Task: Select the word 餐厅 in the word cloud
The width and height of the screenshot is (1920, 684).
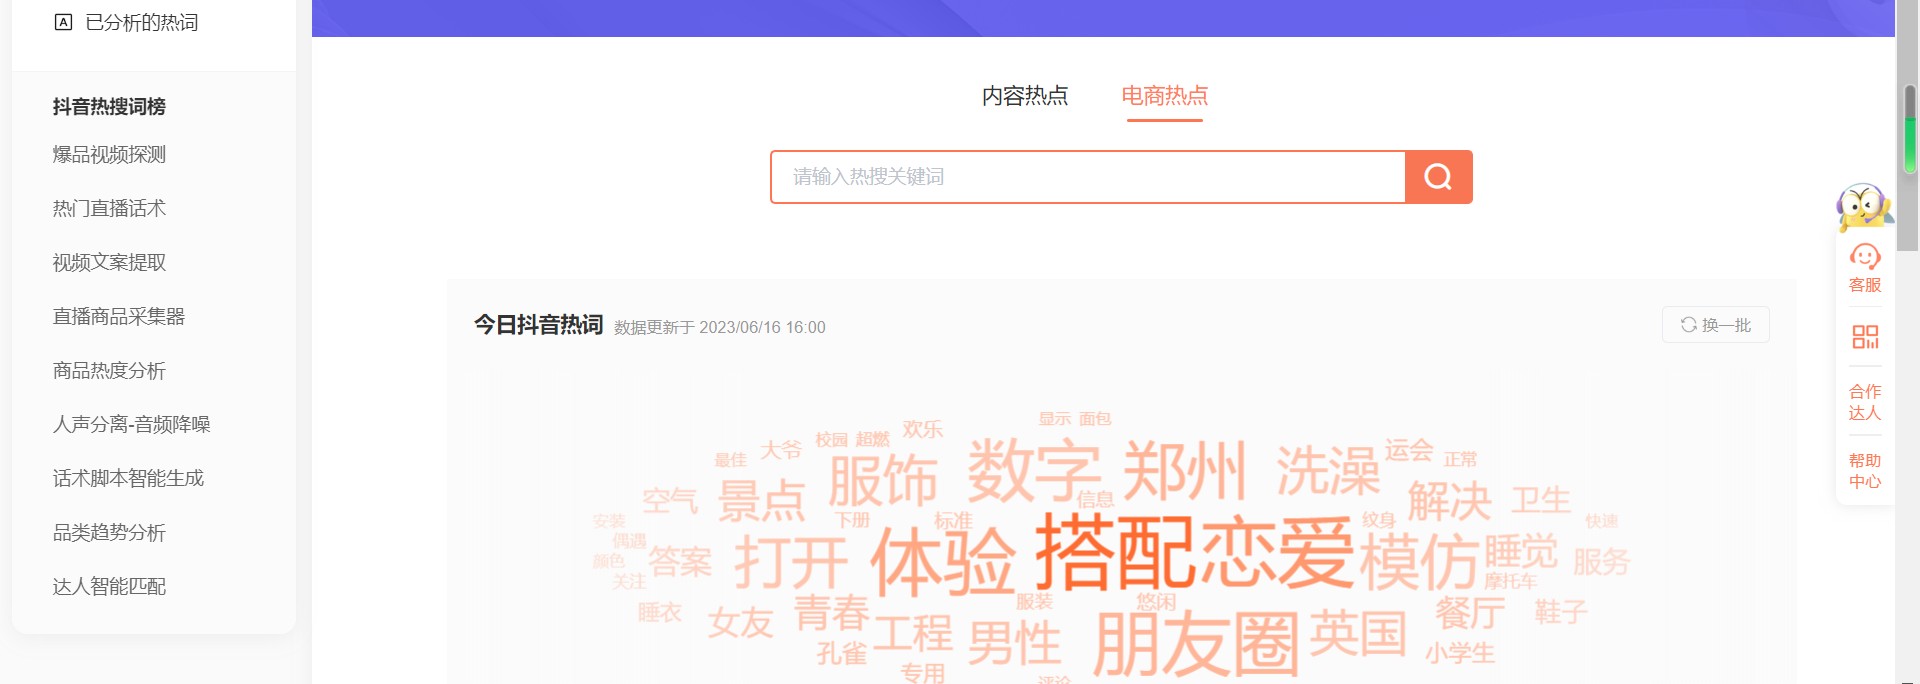Action: (1470, 612)
